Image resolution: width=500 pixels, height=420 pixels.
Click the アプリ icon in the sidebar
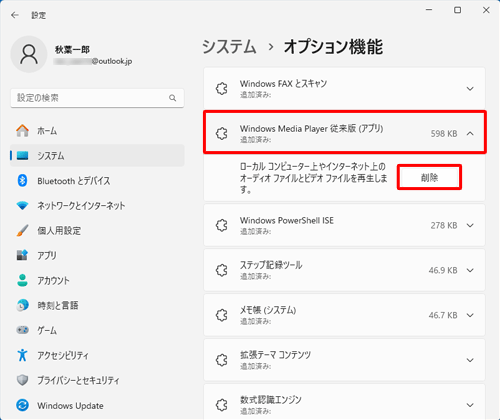[x=22, y=255]
